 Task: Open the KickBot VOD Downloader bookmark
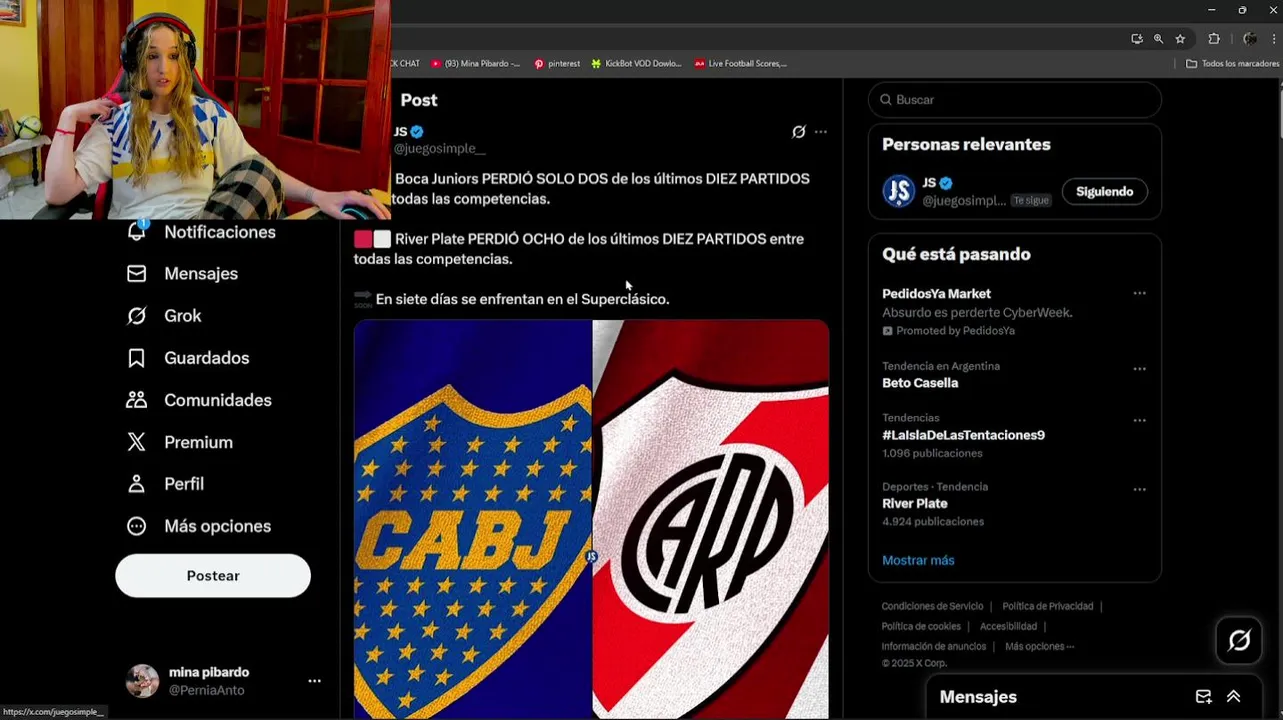tap(636, 63)
